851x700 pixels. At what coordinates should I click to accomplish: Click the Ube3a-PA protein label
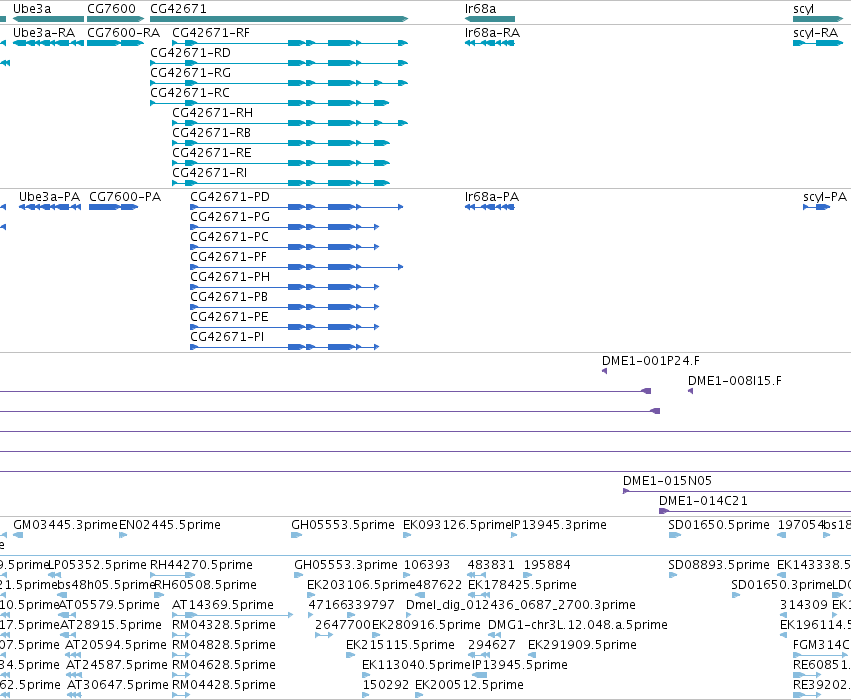point(49,196)
